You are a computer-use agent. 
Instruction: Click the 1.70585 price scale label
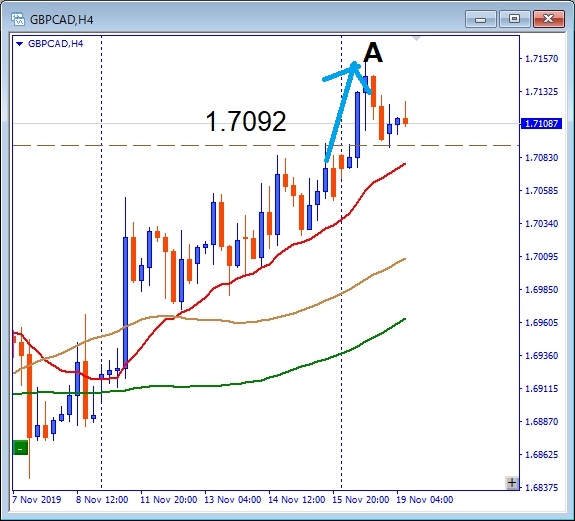click(x=542, y=191)
